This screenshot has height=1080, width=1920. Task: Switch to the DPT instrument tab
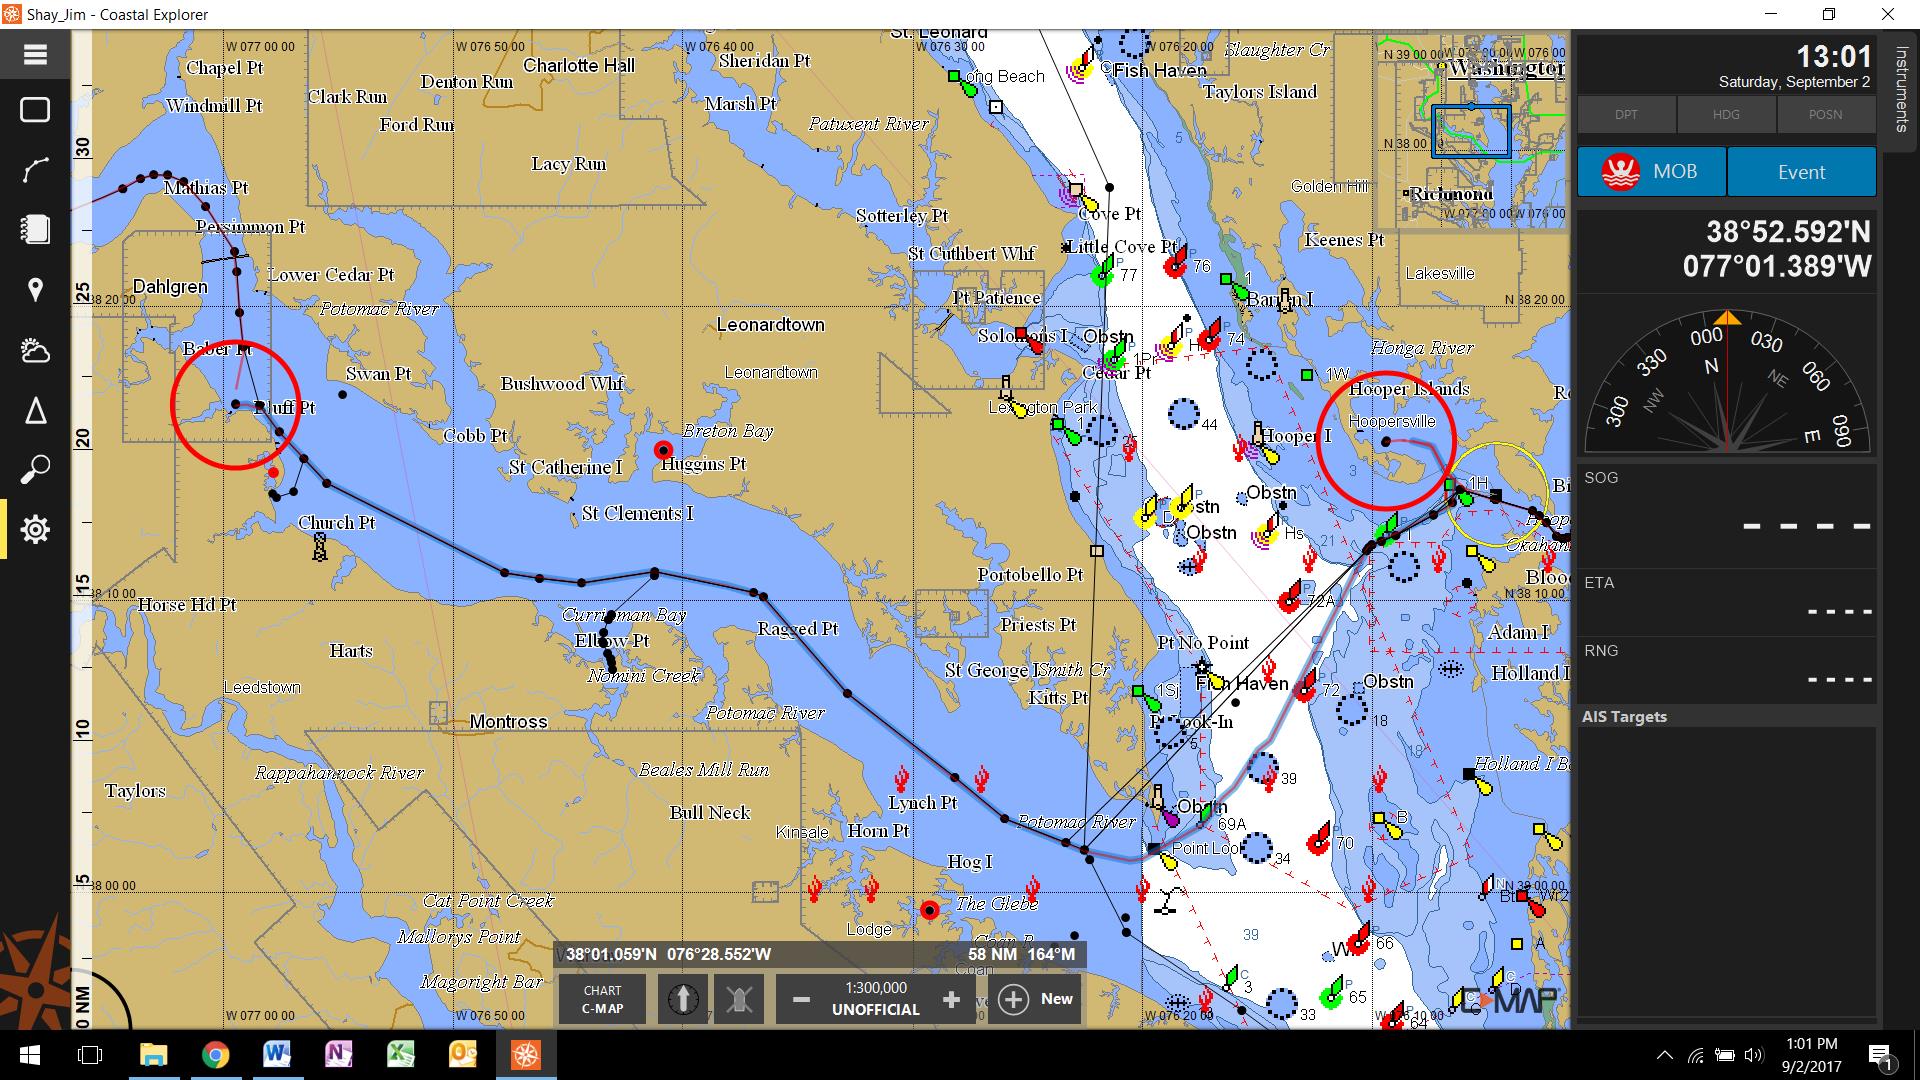[x=1626, y=114]
